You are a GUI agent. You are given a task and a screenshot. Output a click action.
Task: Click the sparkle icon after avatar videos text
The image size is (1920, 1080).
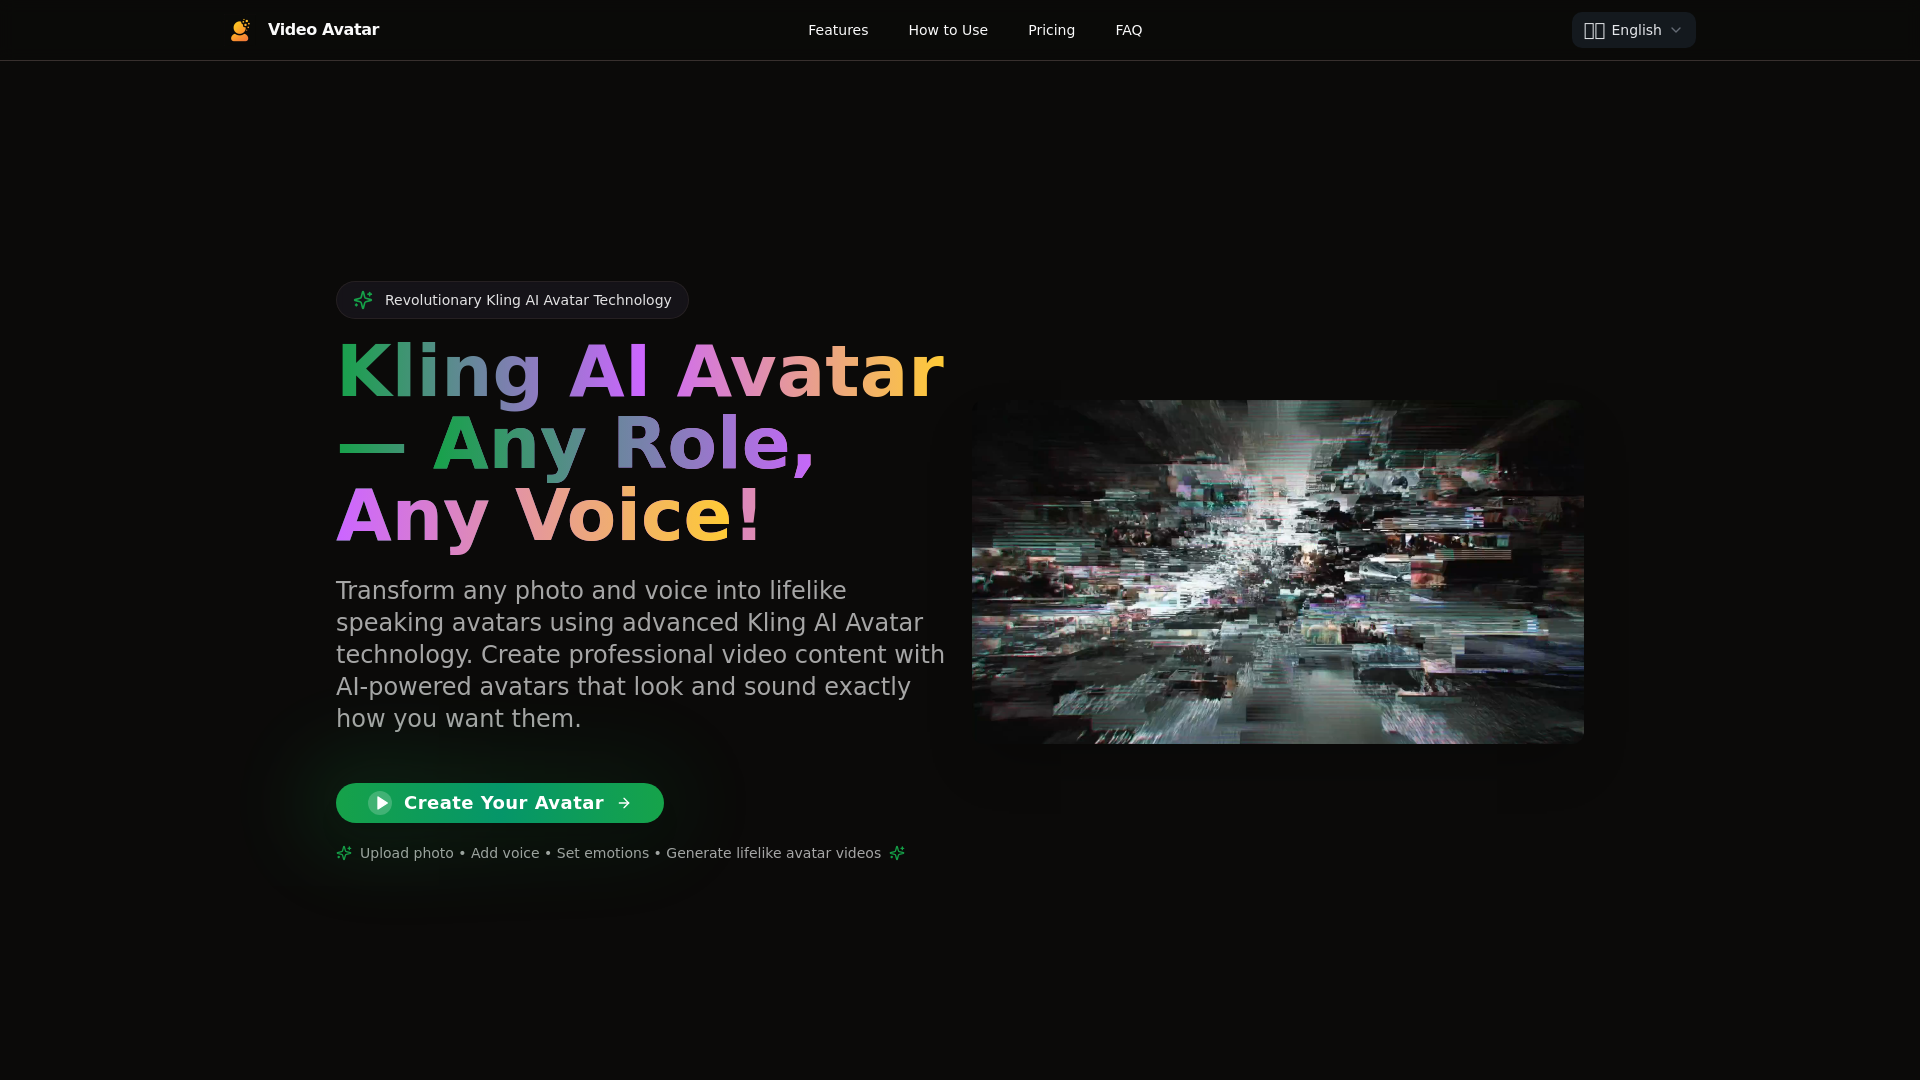[x=897, y=853]
